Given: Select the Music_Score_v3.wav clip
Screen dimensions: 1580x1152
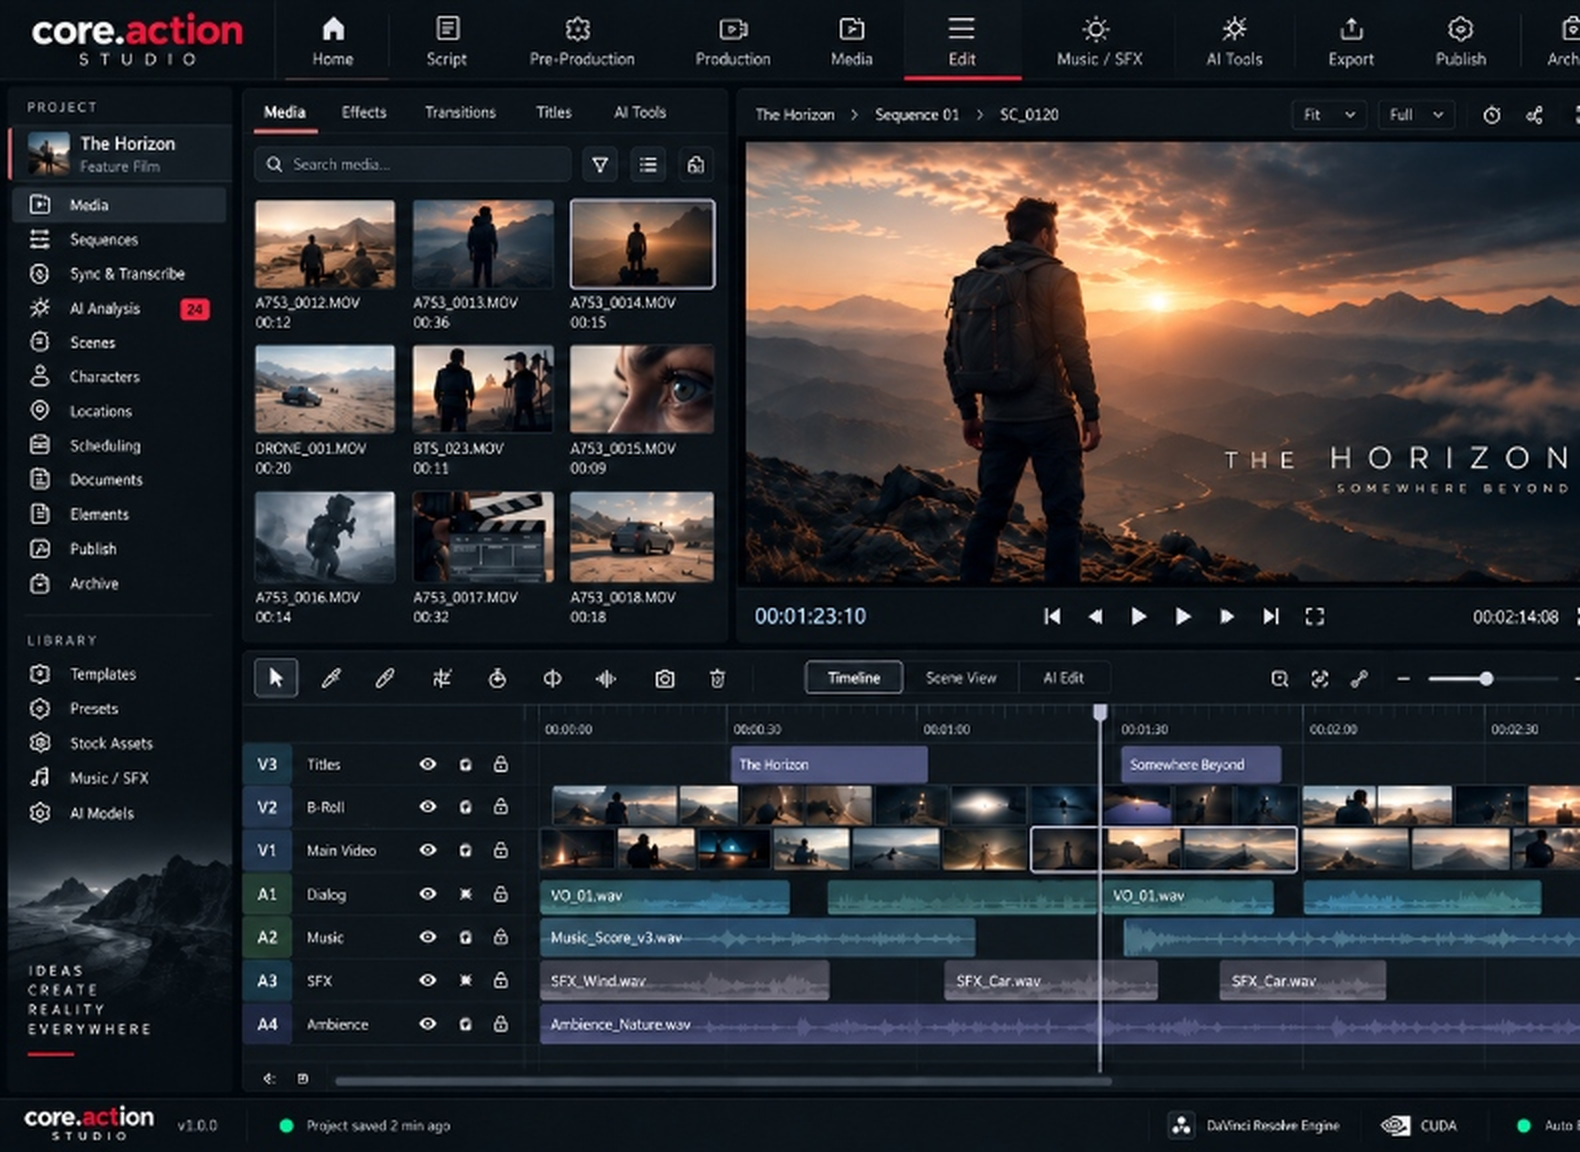Looking at the screenshot, I should pos(757,938).
